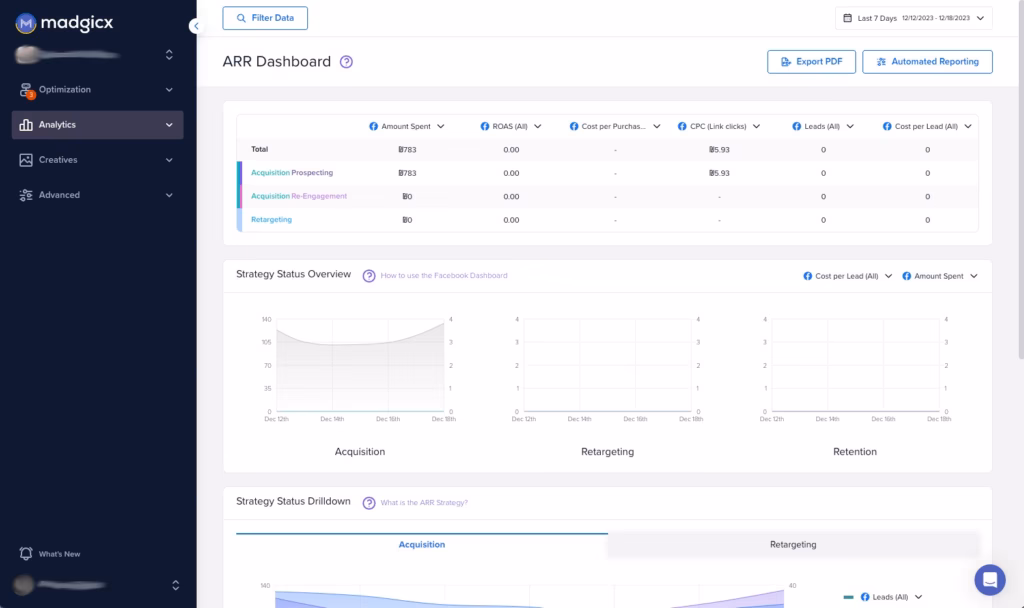
Task: Click help icon next to Strategy Status Overview
Action: (x=369, y=275)
